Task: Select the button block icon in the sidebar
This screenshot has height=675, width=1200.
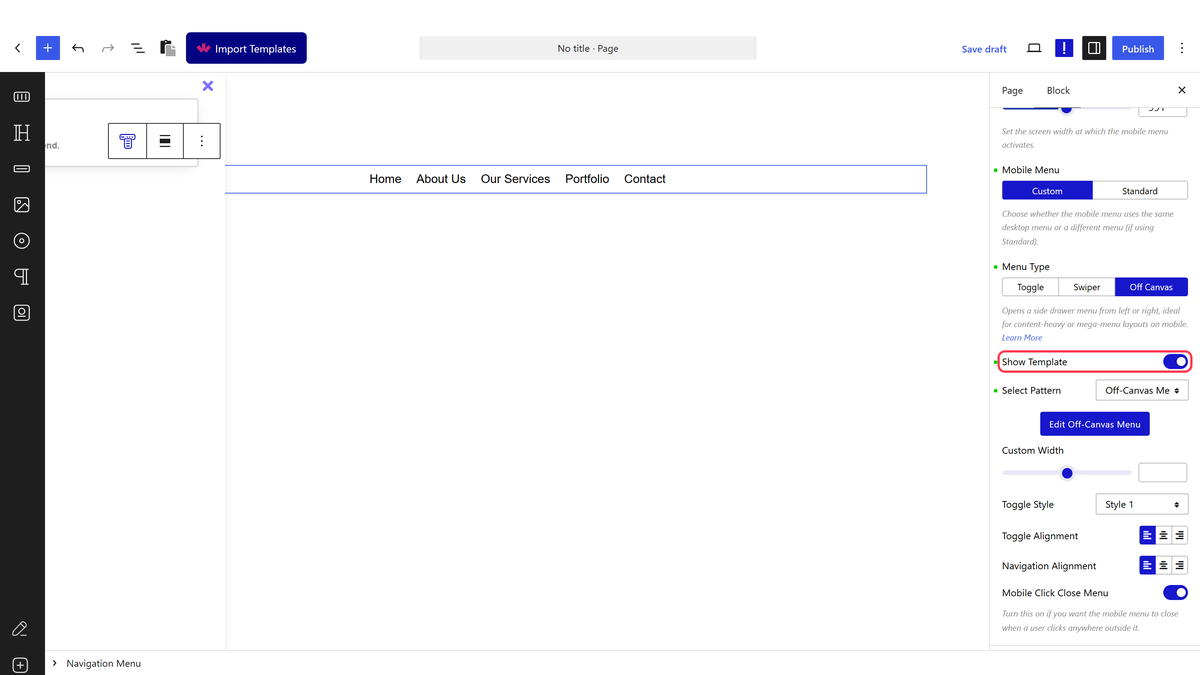Action: coord(22,169)
